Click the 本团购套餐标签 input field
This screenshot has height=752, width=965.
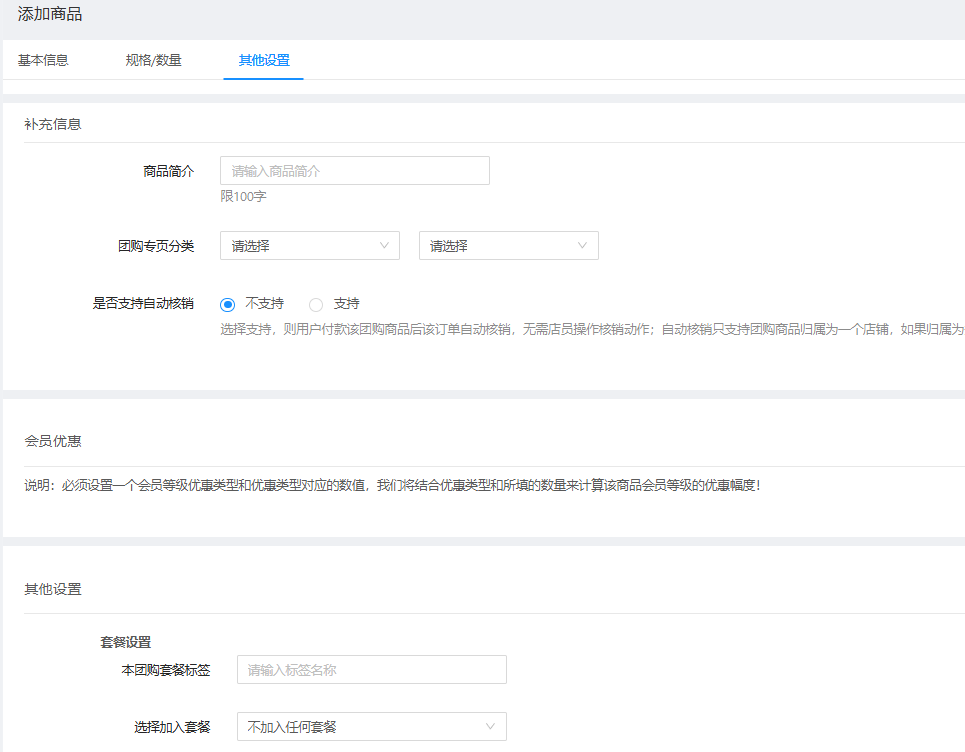[372, 670]
